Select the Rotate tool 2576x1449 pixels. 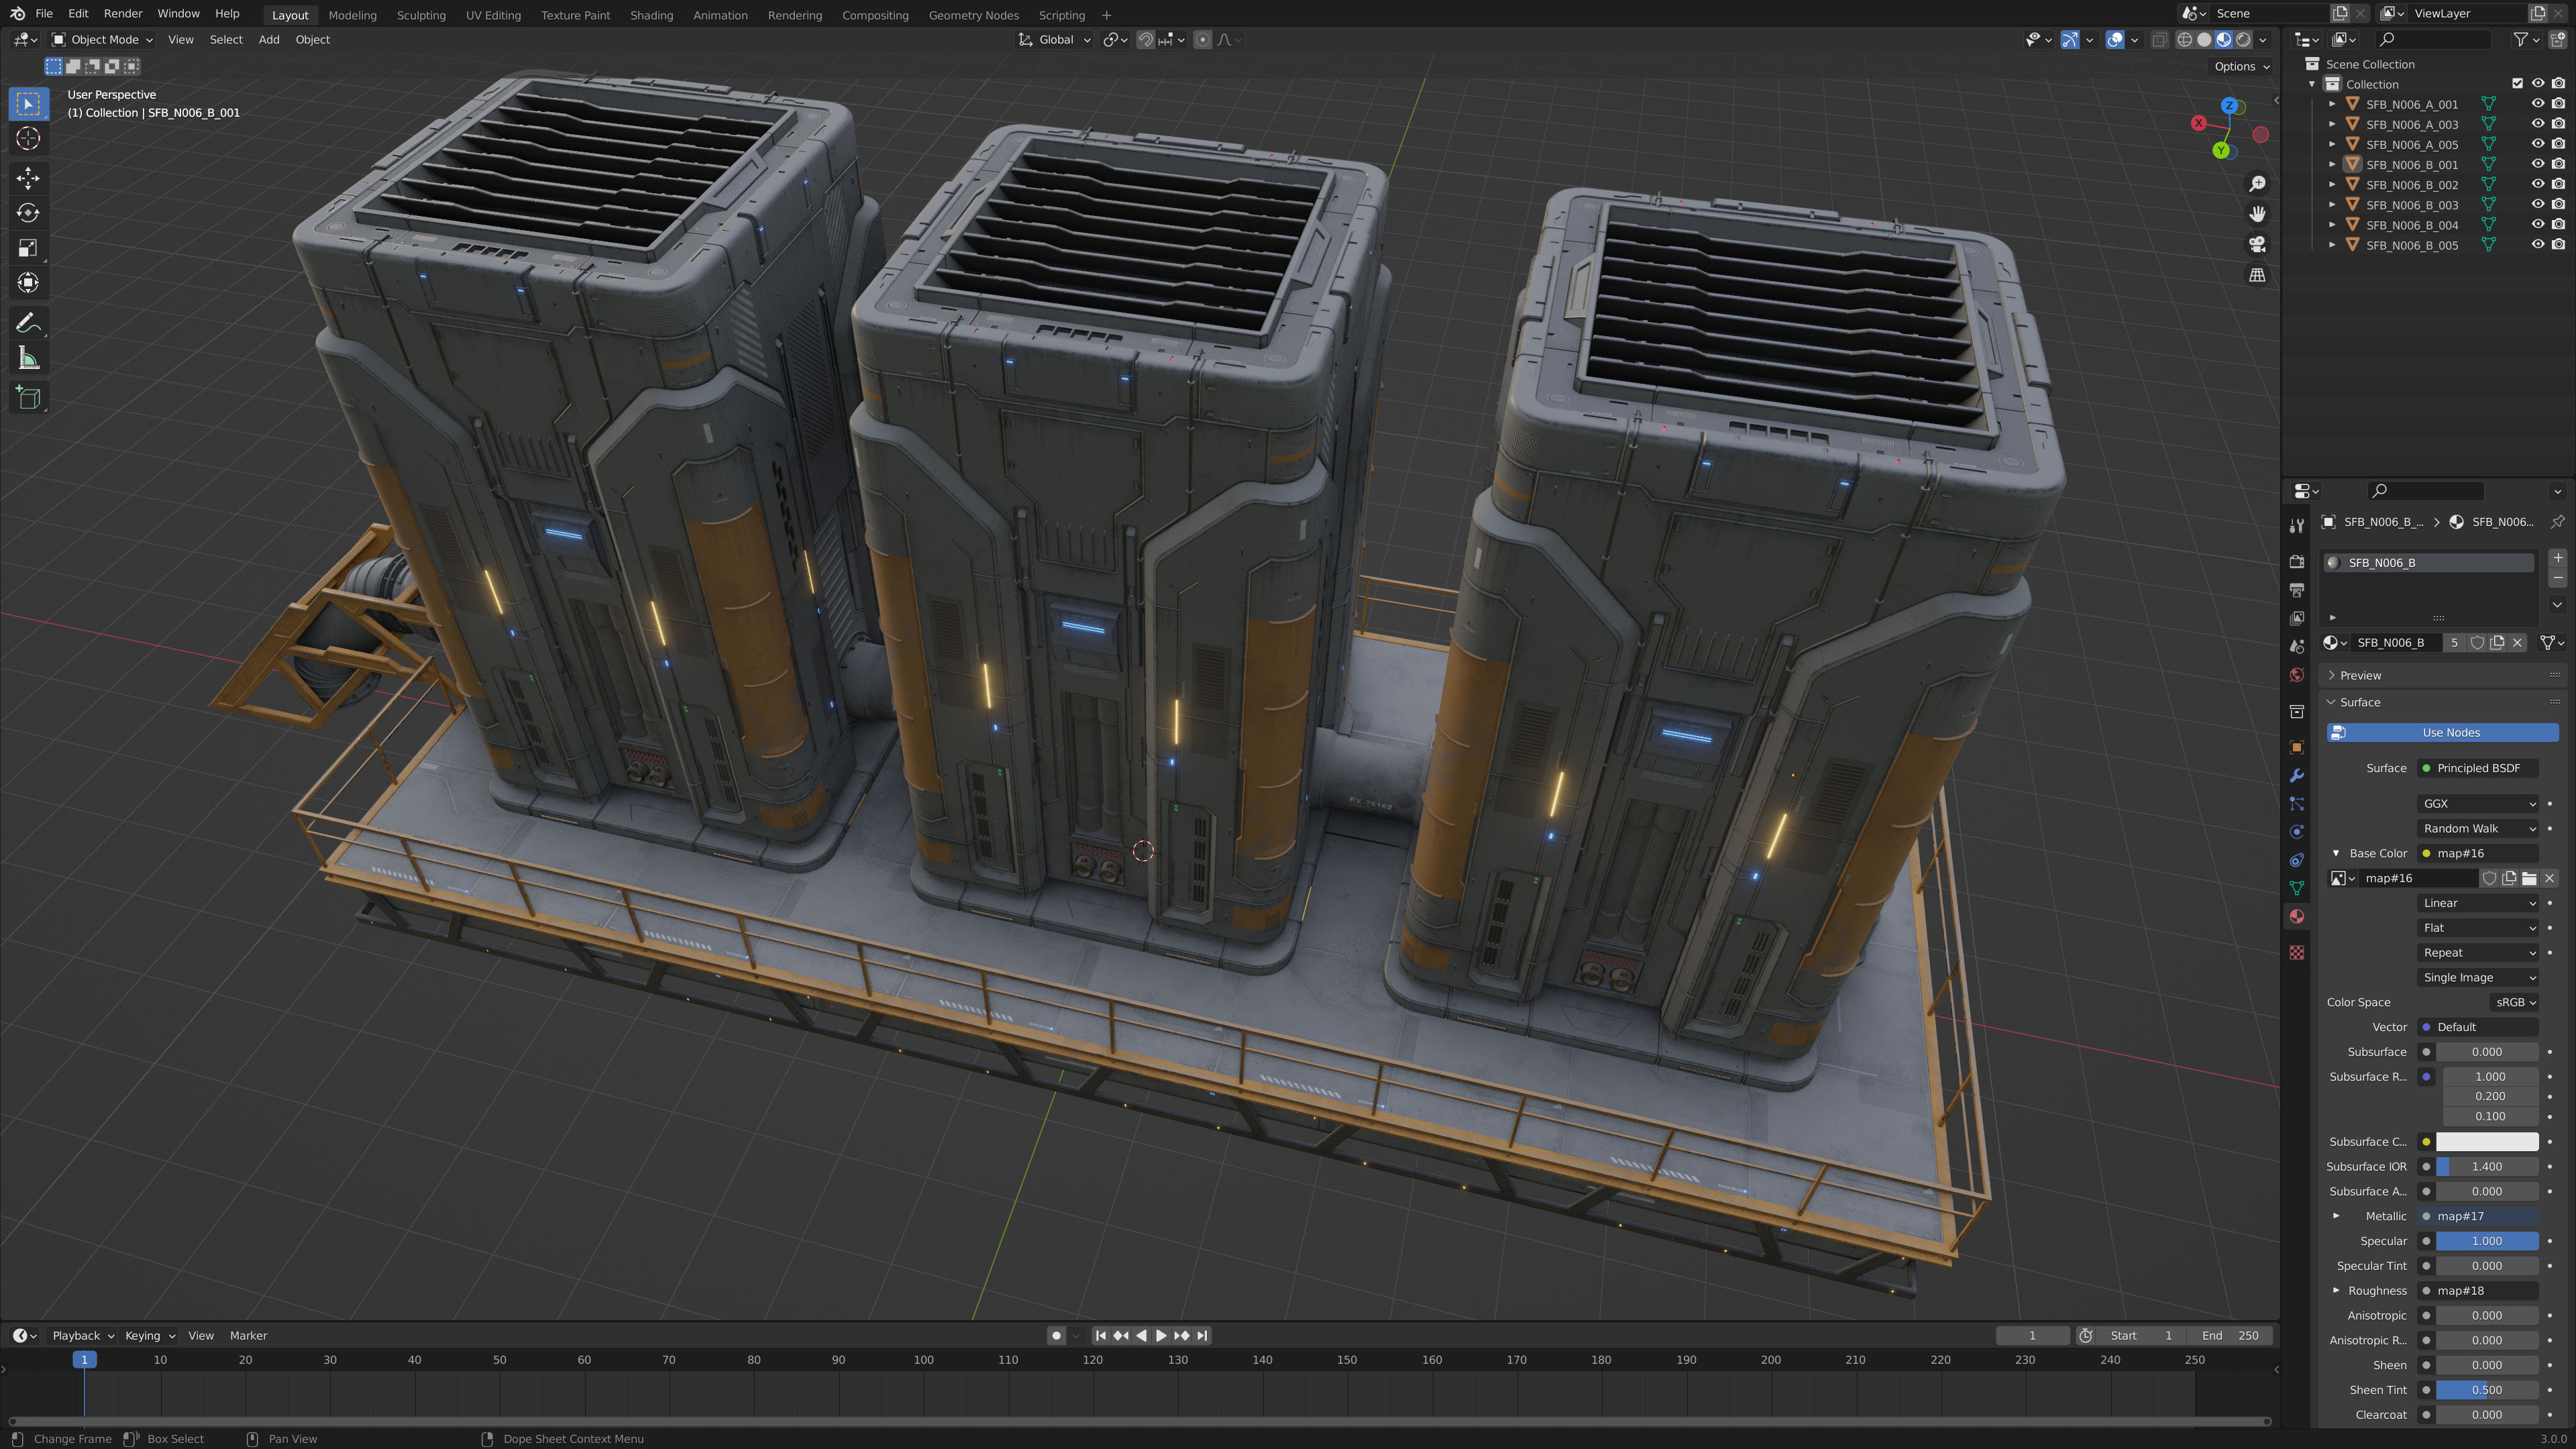tap(28, 213)
